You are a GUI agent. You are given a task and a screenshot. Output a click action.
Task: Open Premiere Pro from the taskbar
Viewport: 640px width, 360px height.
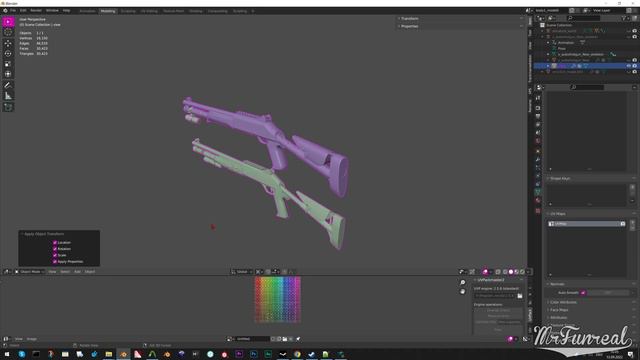(239, 354)
